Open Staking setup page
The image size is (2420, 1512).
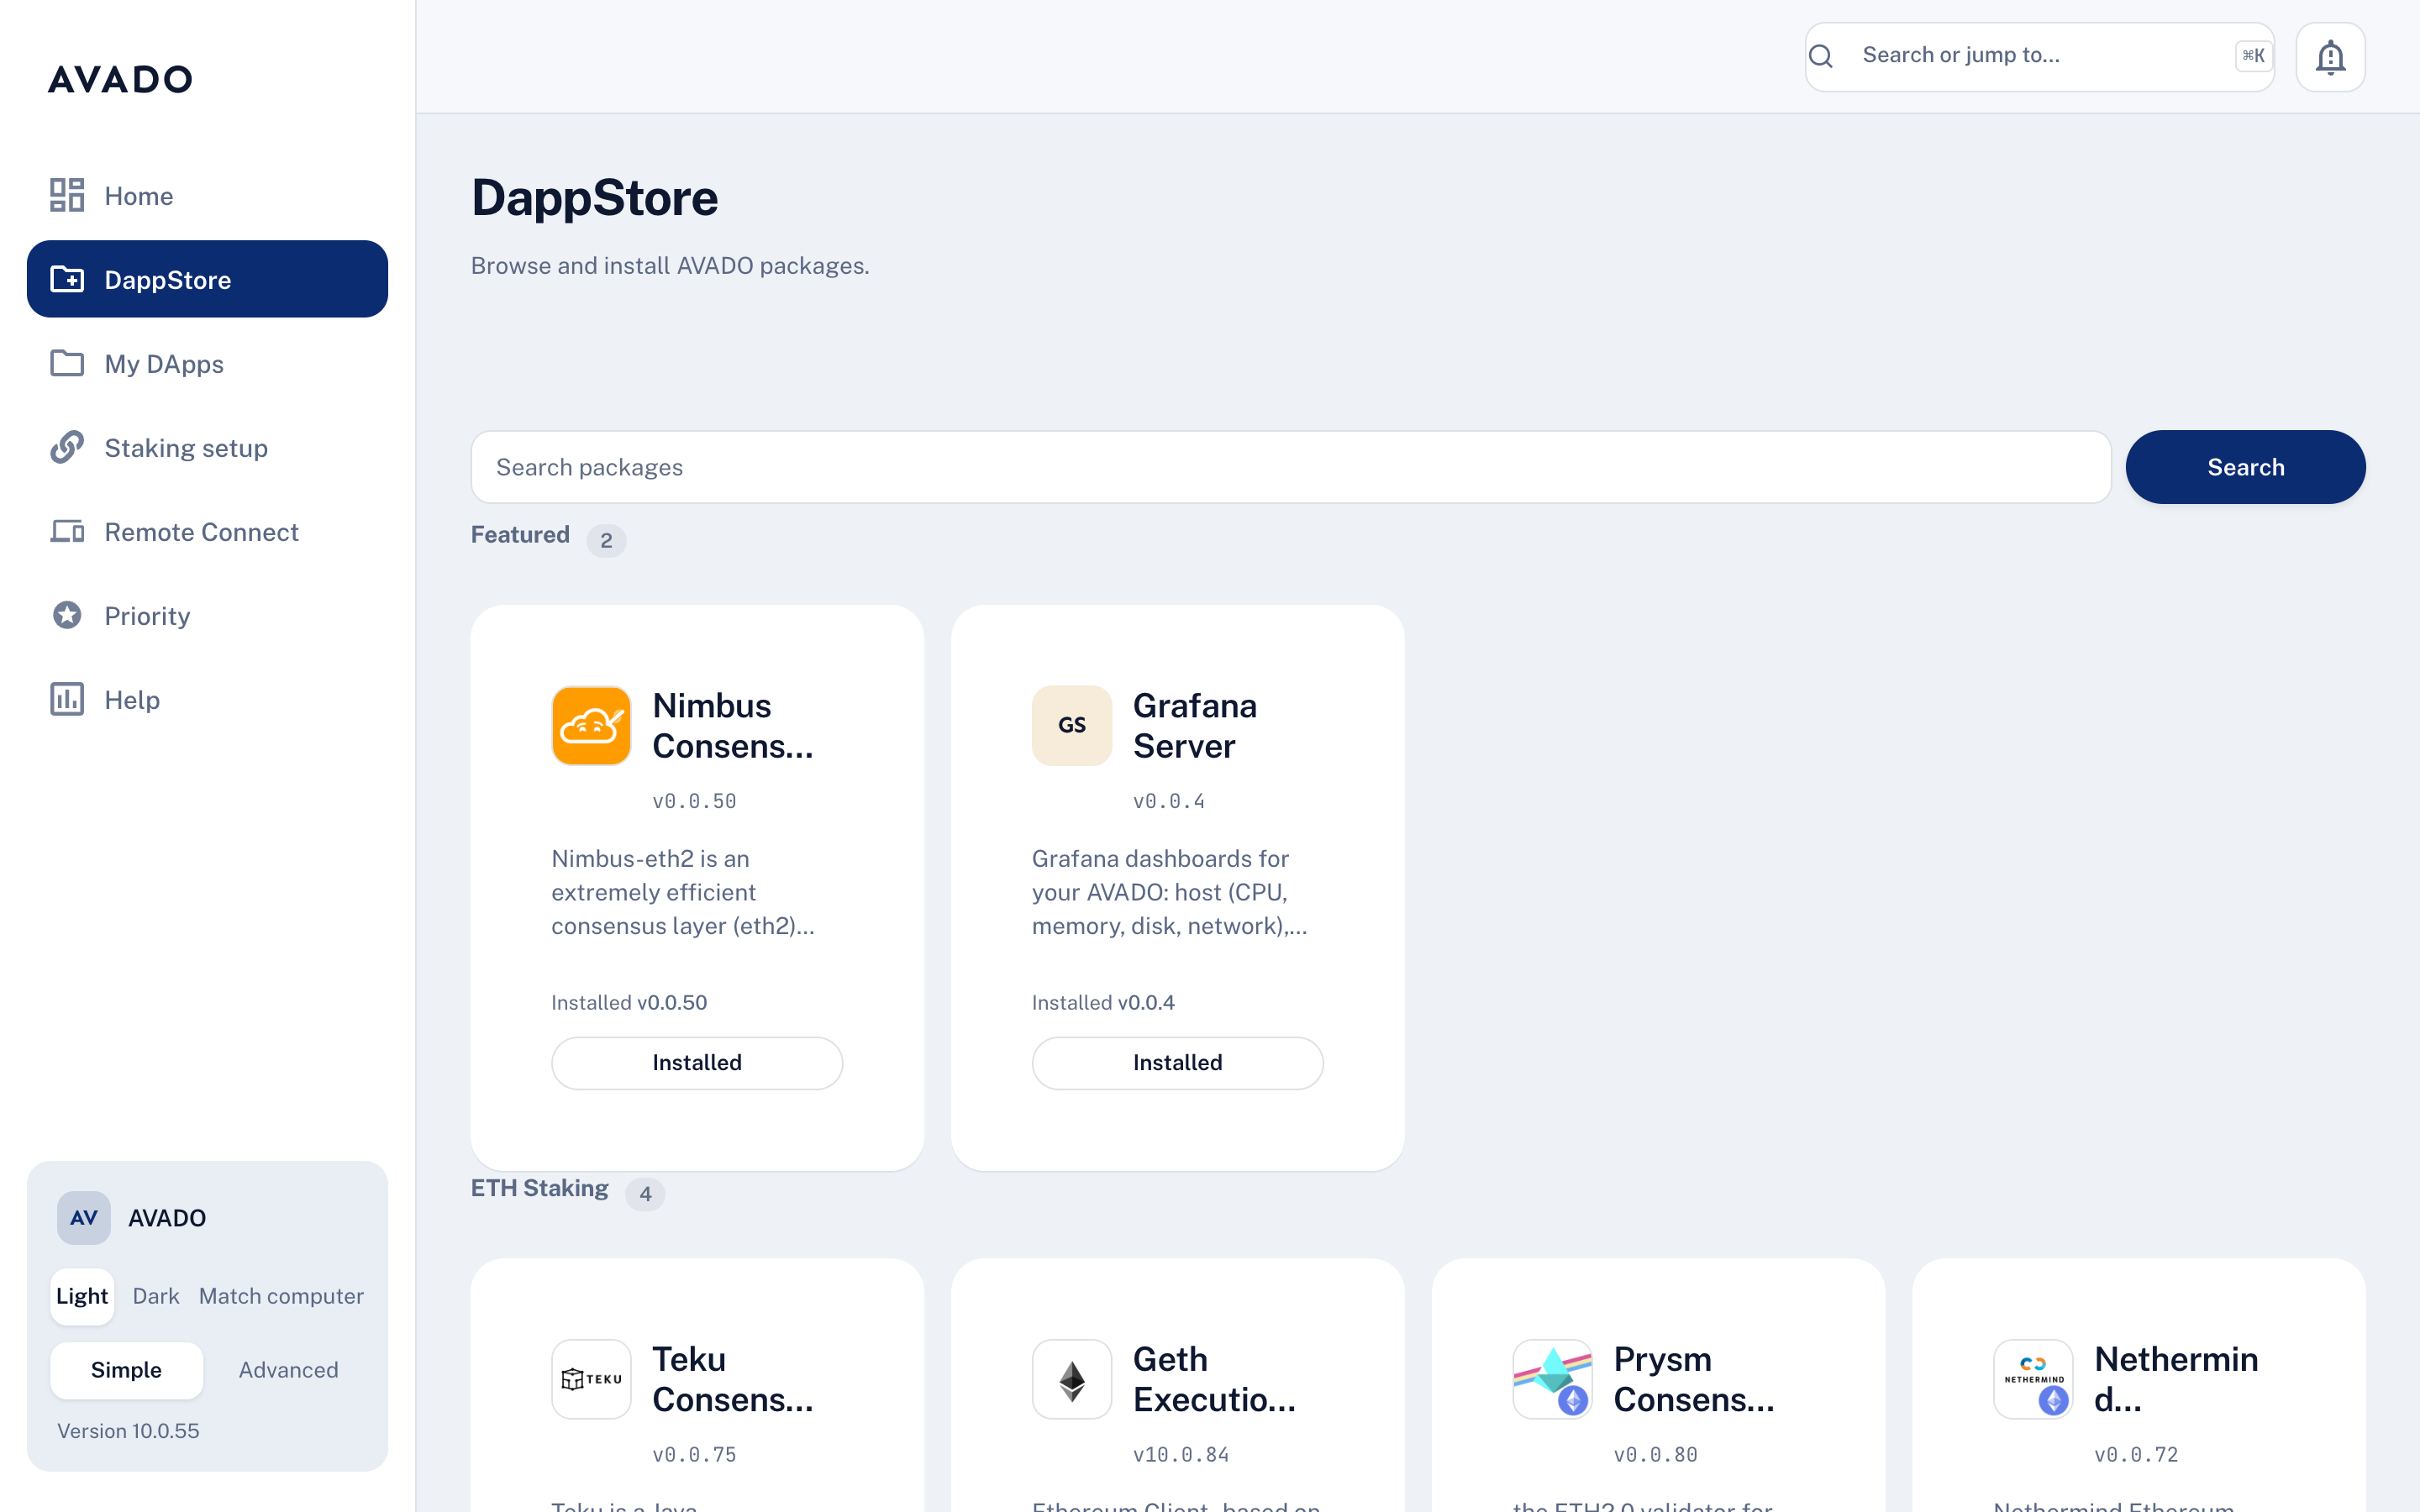(x=207, y=447)
